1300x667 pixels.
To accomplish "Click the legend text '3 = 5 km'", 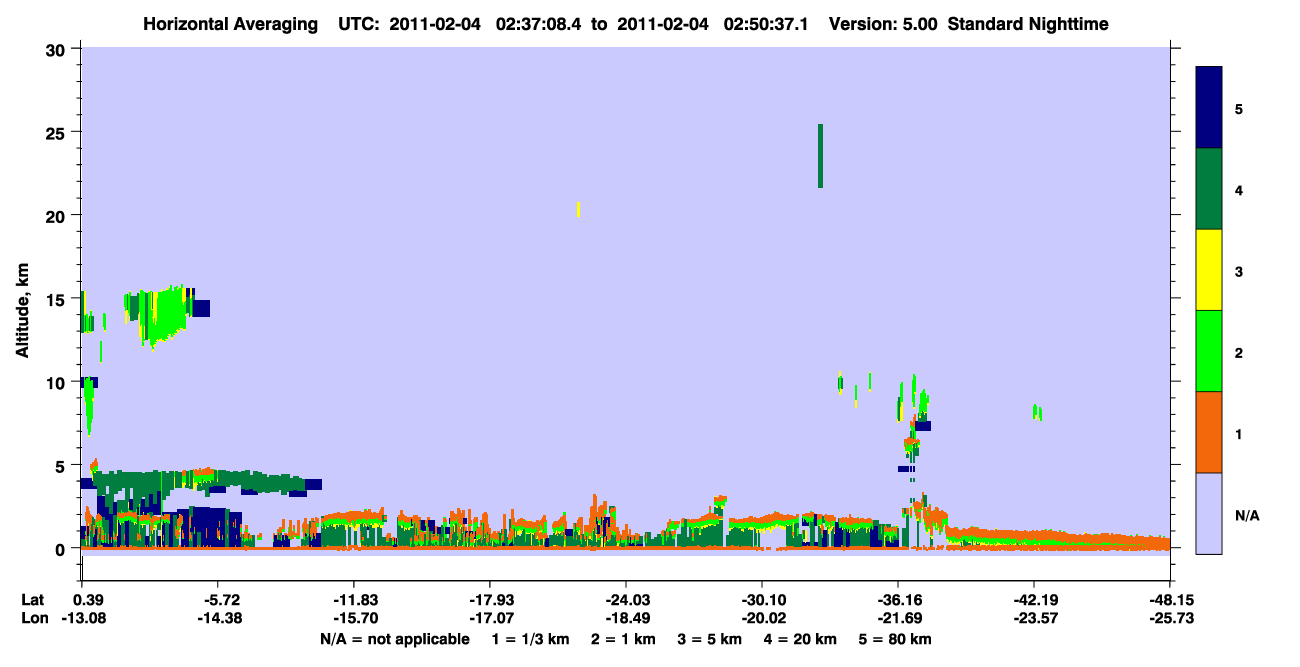I will 710,639.
